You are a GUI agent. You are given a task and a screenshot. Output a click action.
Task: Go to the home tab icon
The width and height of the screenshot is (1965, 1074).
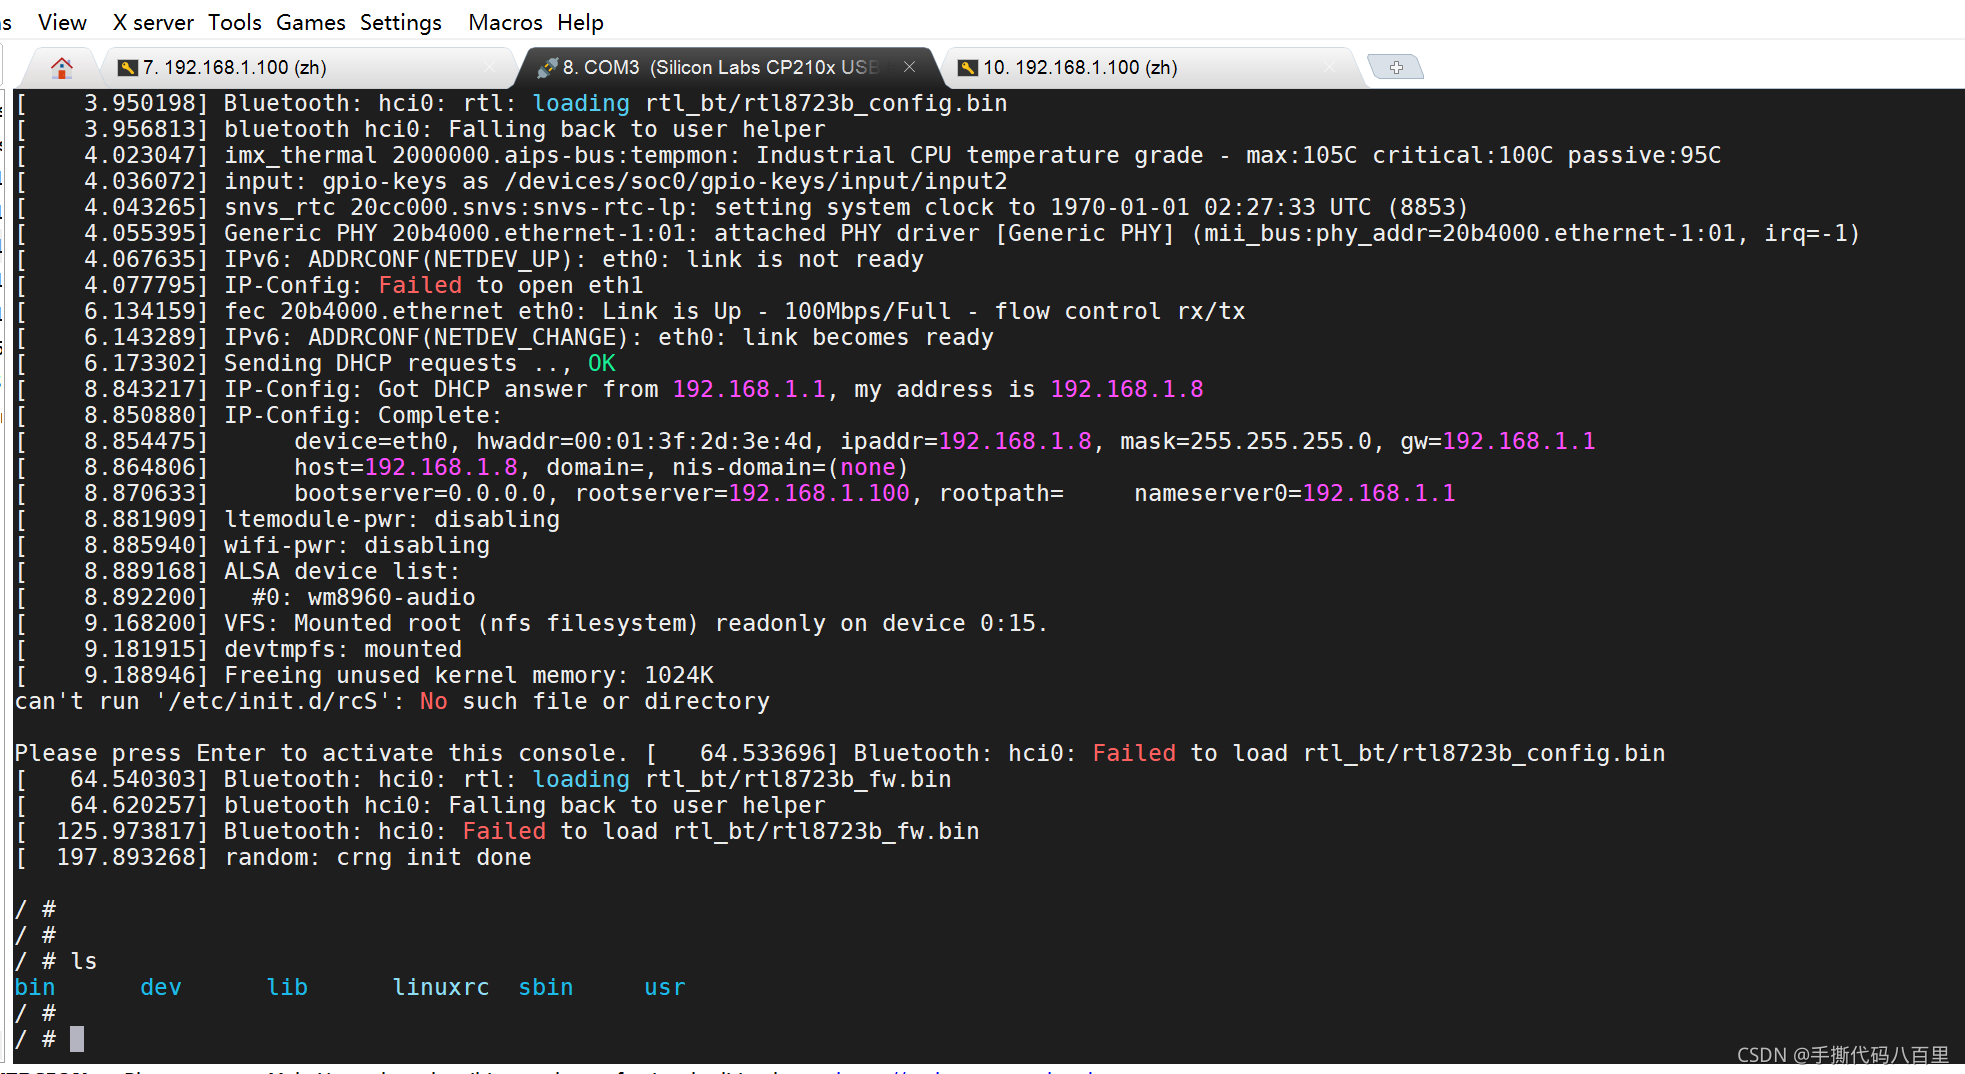point(62,67)
